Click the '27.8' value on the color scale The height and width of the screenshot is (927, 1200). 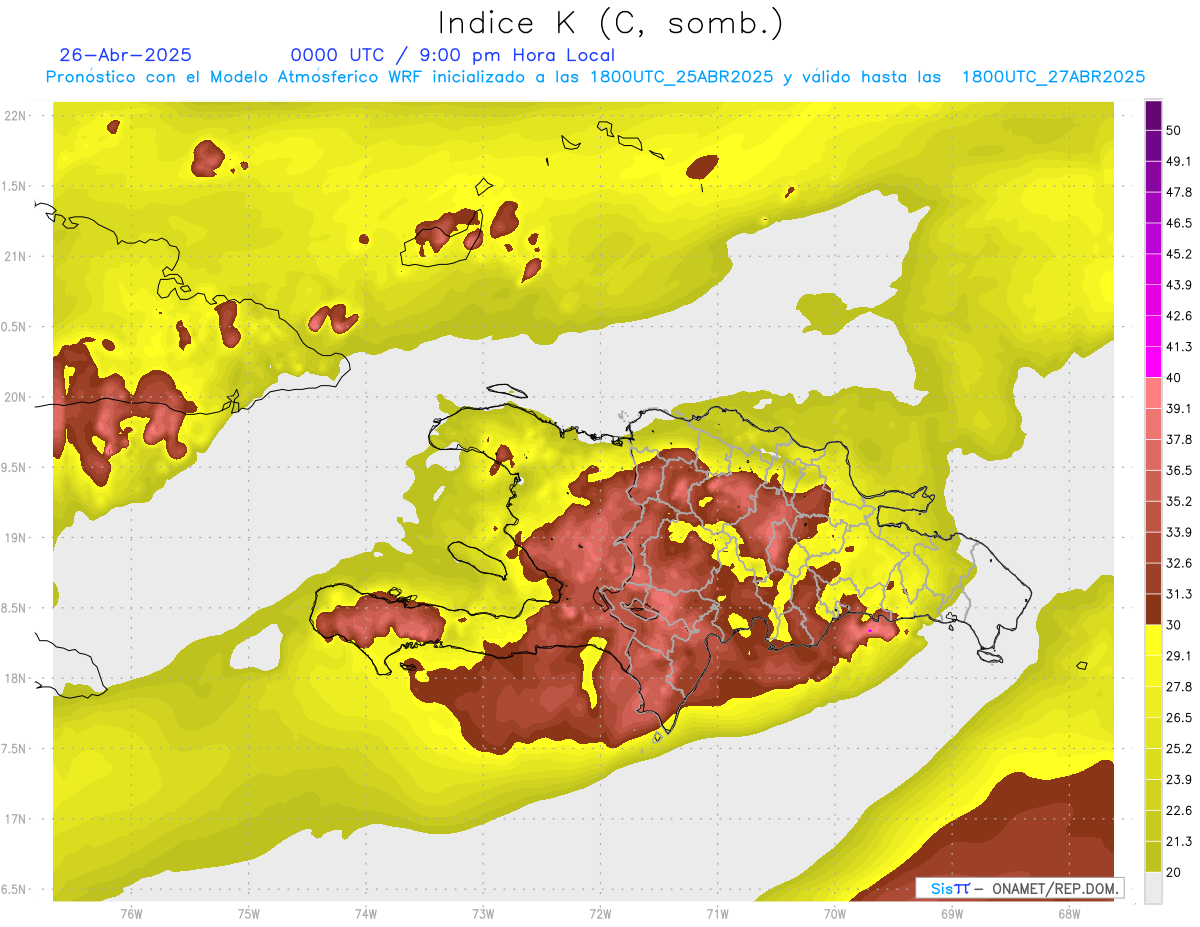click(1179, 687)
